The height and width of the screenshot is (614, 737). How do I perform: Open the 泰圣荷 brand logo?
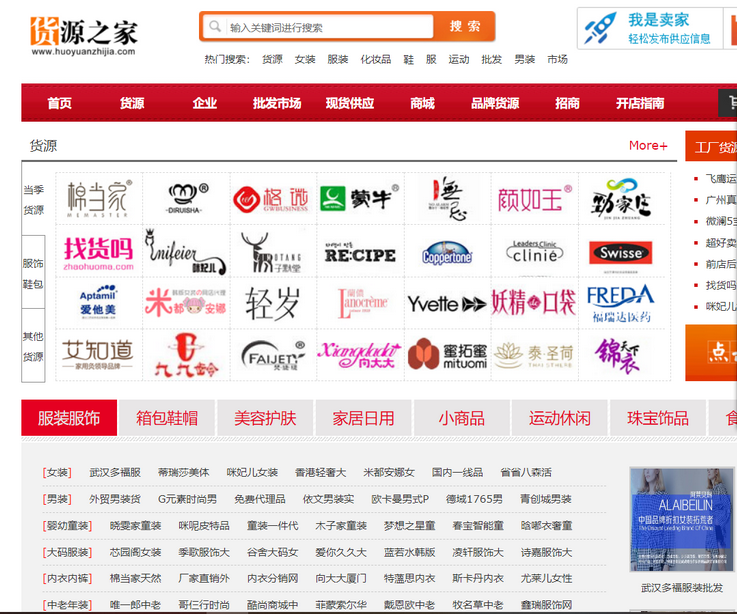[x=534, y=355]
